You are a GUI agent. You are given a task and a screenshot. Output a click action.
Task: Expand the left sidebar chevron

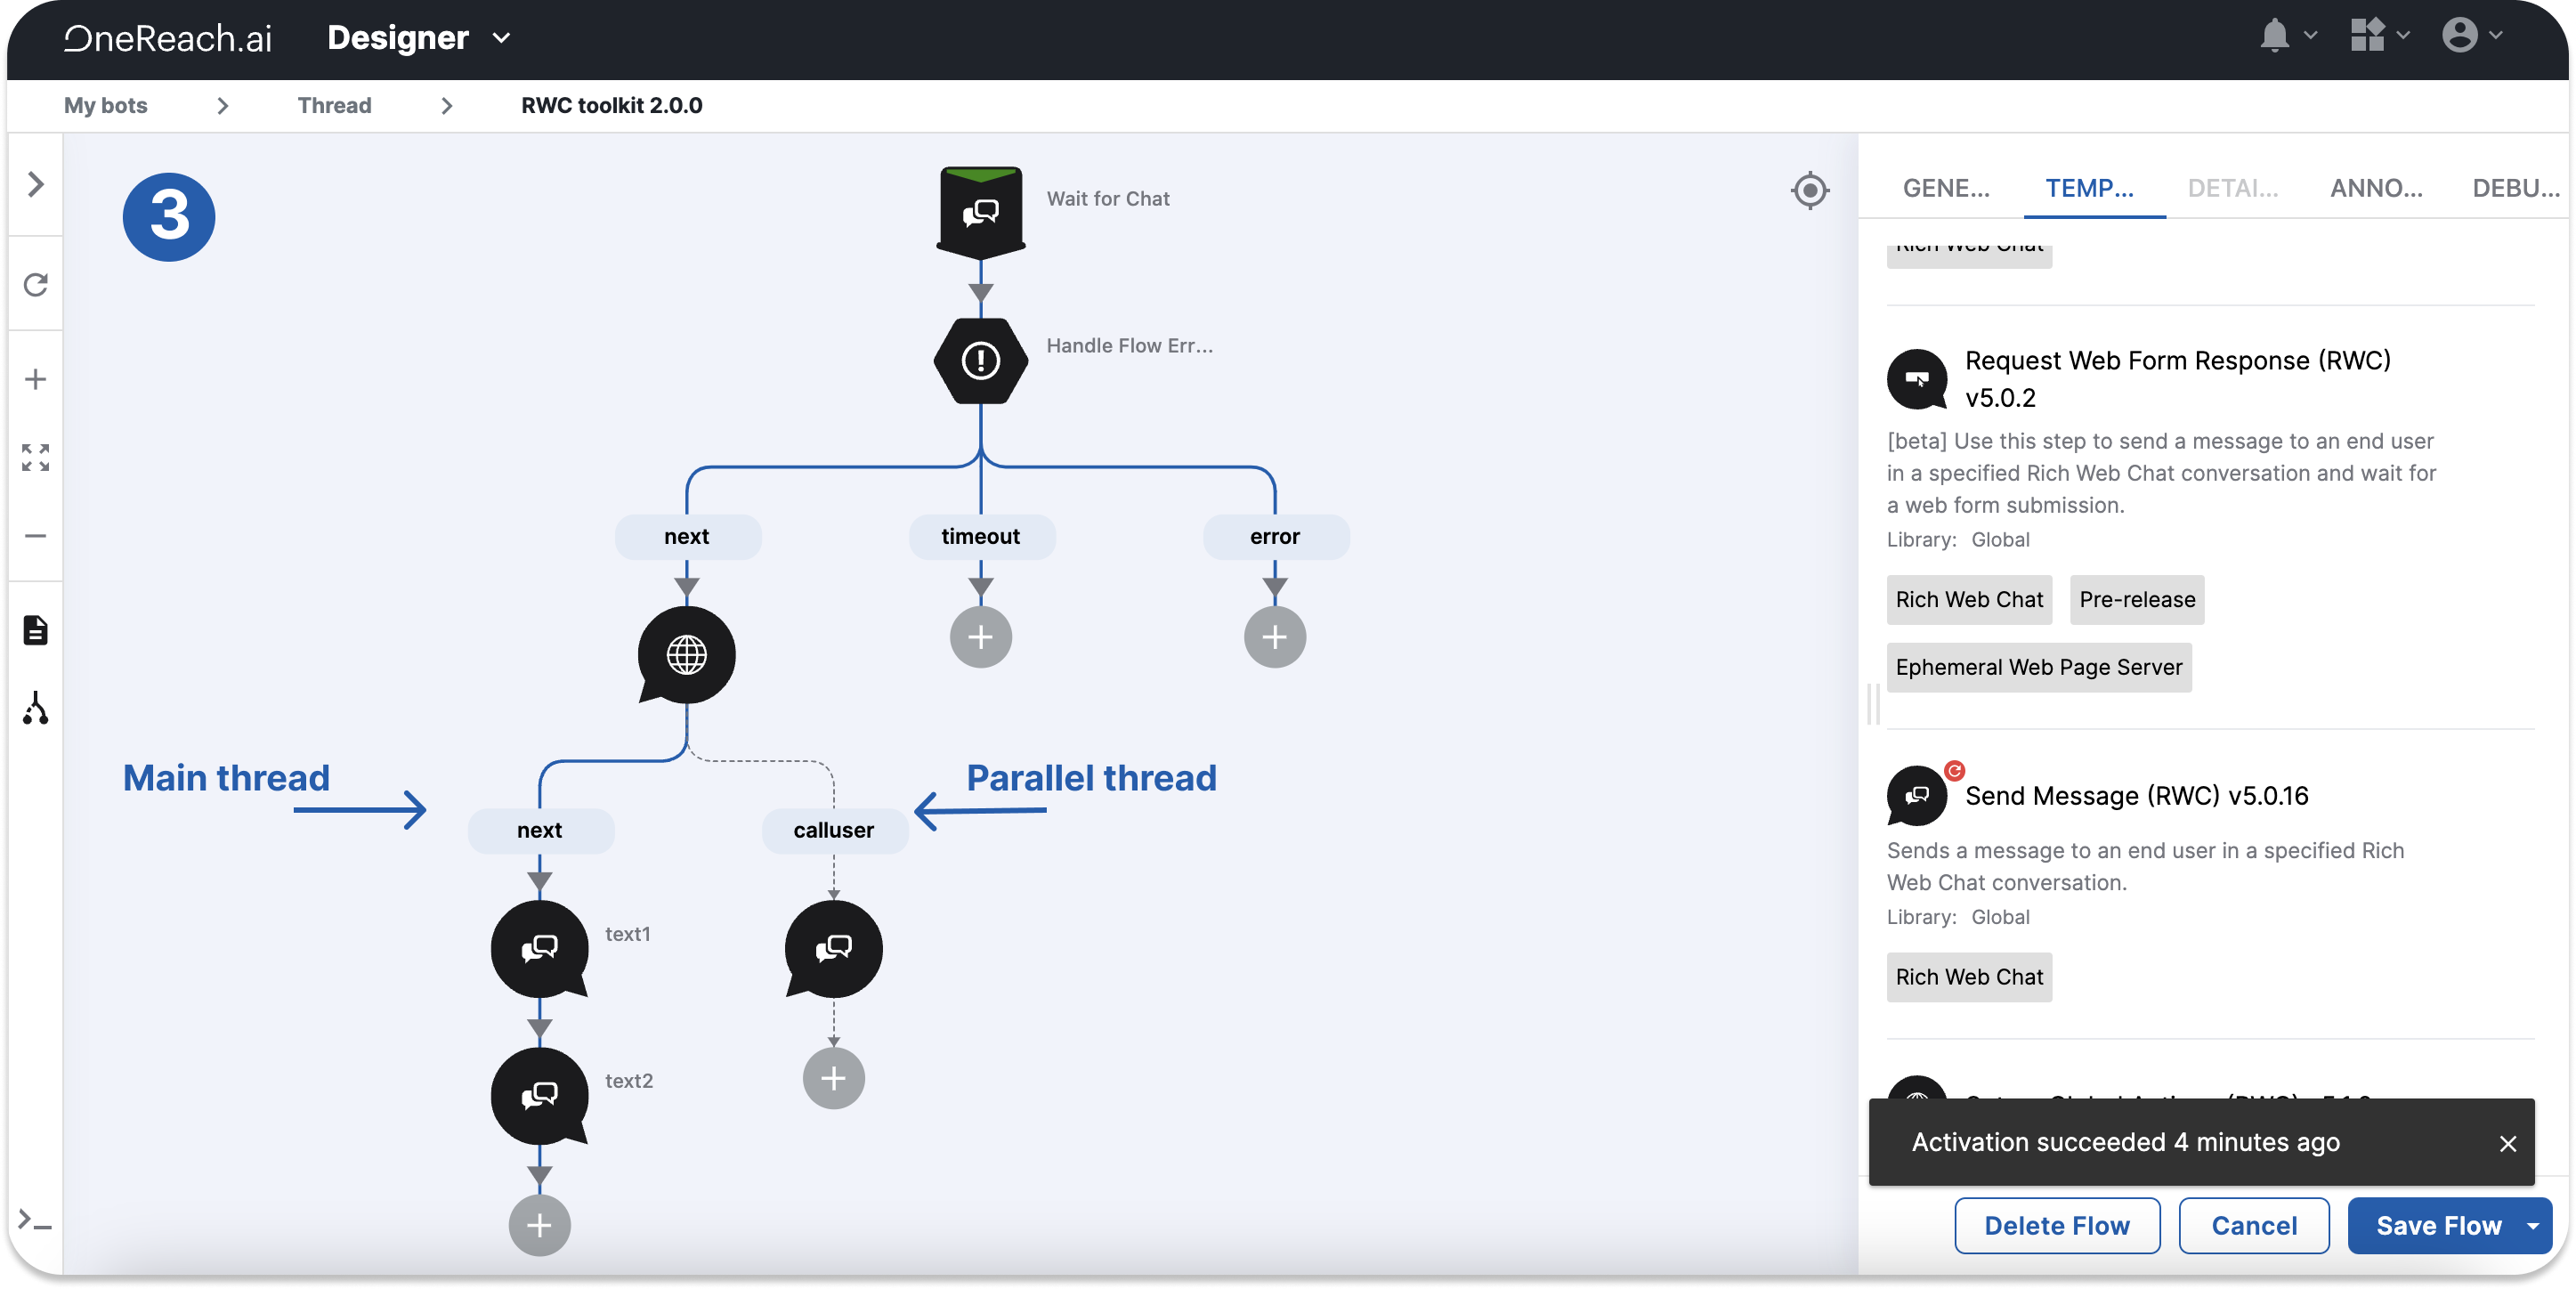coord(36,184)
